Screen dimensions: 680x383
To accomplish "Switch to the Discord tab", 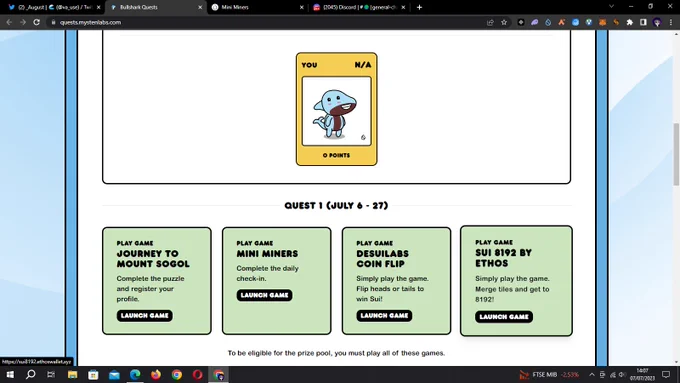I will (360, 7).
